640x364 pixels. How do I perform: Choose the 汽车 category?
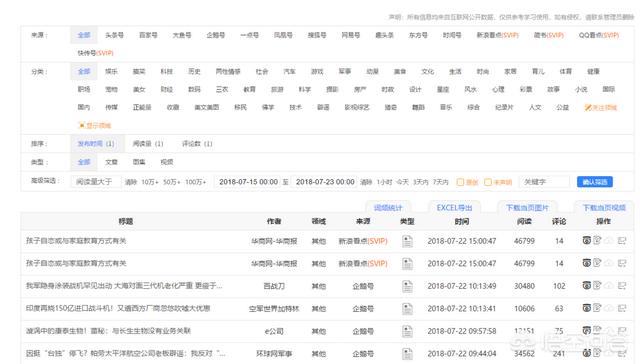pos(289,71)
